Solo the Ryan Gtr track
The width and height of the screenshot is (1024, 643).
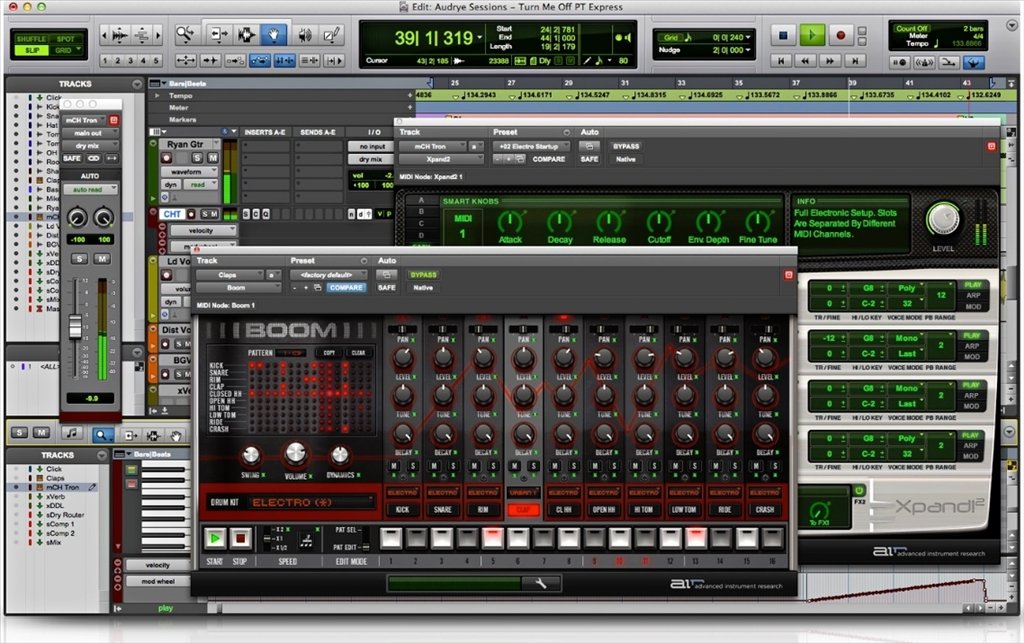coord(200,158)
